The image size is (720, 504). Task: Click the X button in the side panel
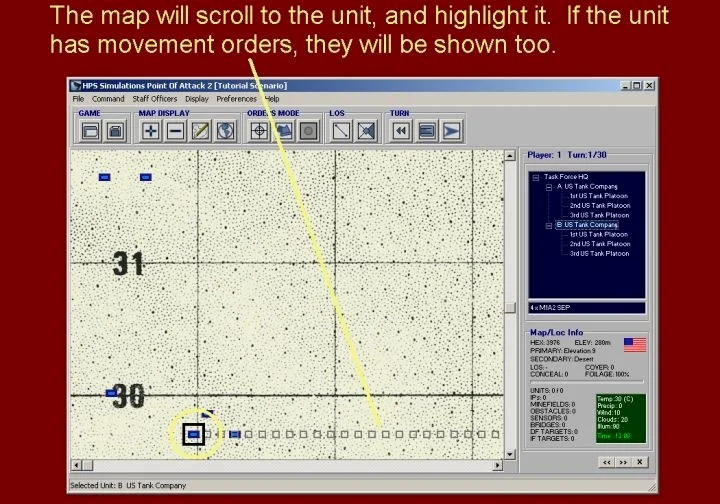click(x=640, y=462)
